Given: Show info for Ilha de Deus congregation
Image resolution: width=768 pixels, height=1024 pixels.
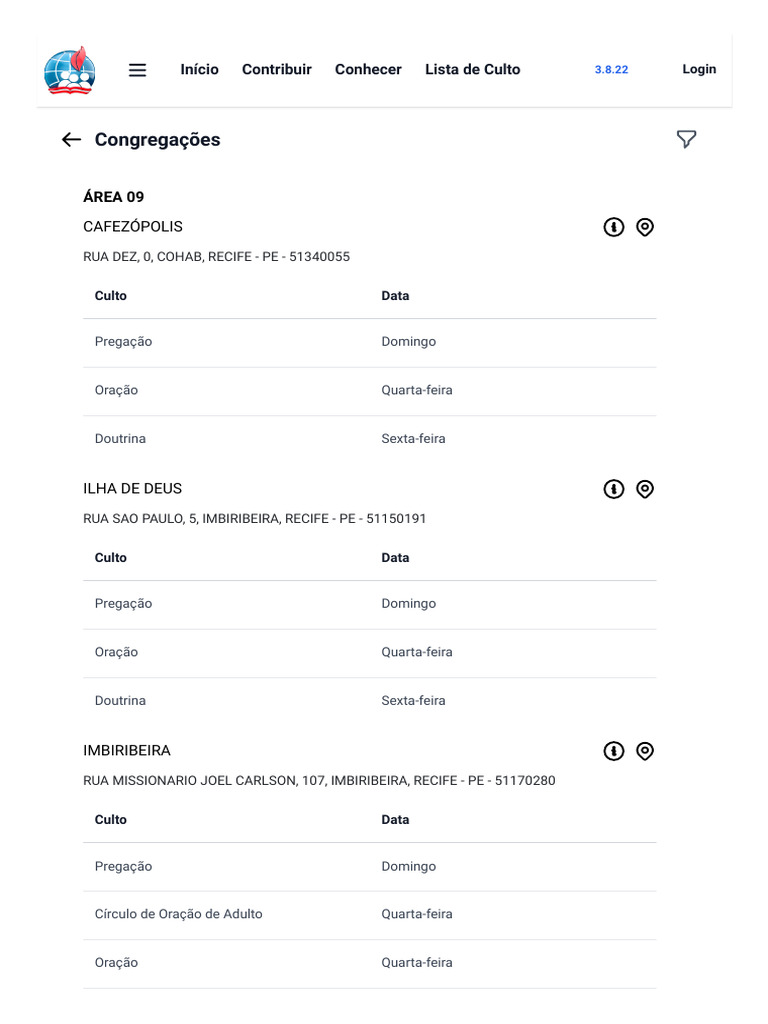Looking at the screenshot, I should (614, 489).
